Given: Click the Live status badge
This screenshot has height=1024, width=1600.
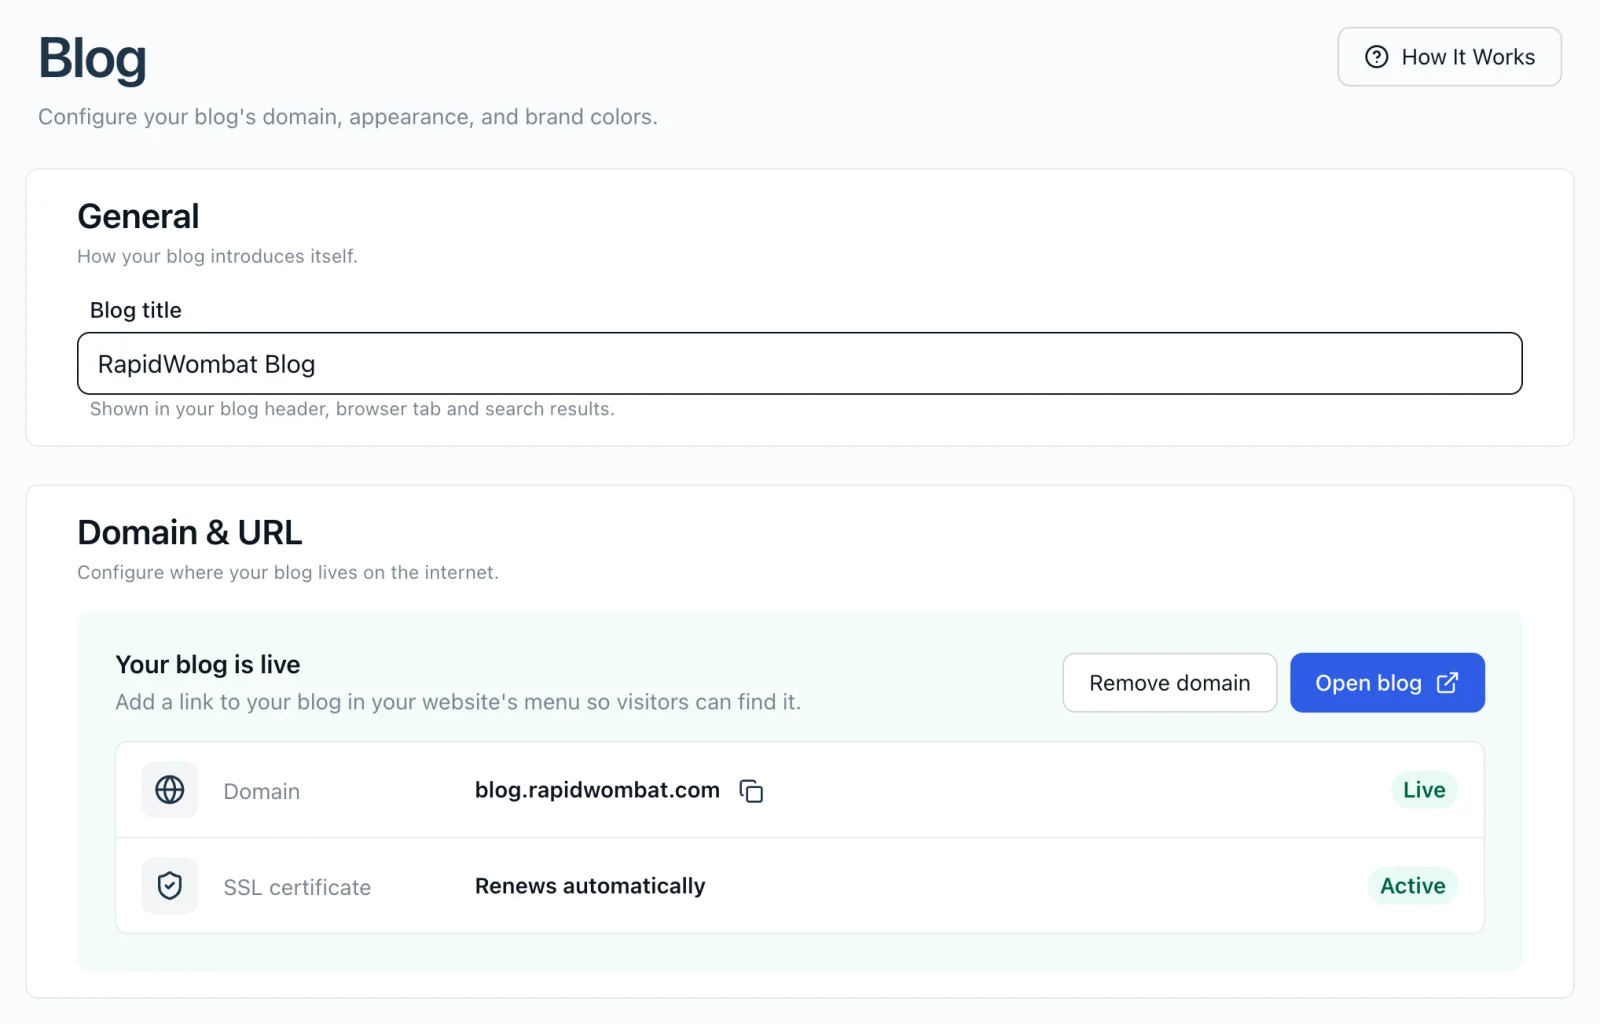Looking at the screenshot, I should coord(1424,790).
